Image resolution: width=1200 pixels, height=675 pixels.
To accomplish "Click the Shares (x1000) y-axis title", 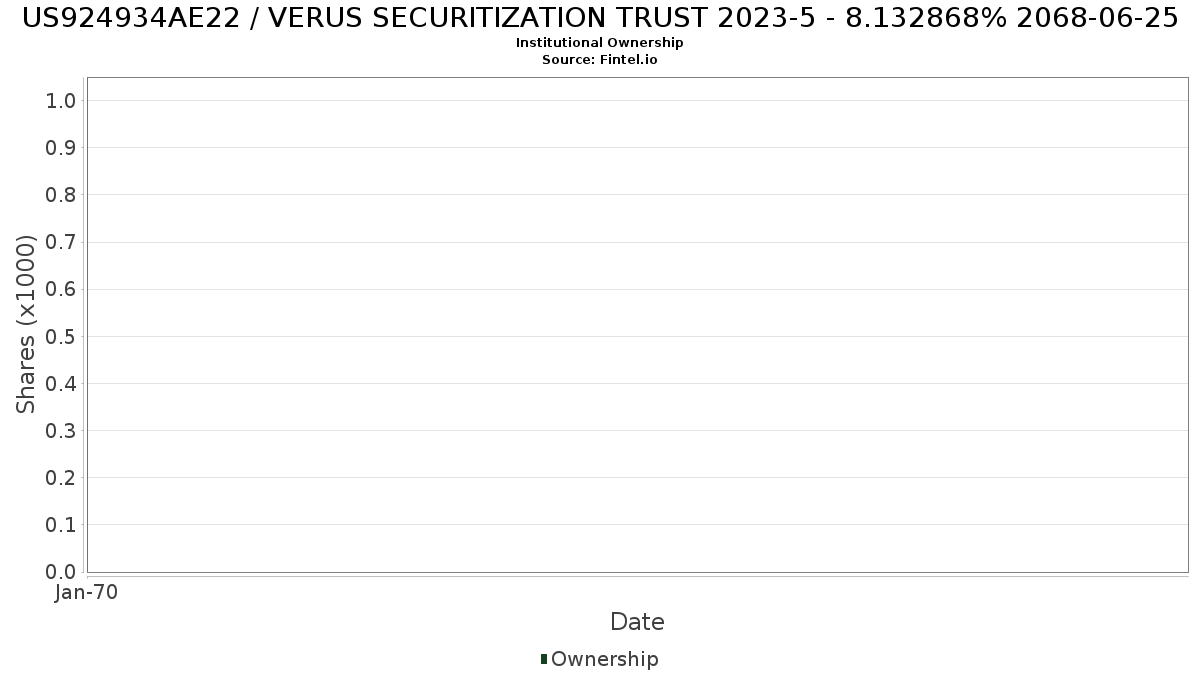I will pyautogui.click(x=26, y=324).
